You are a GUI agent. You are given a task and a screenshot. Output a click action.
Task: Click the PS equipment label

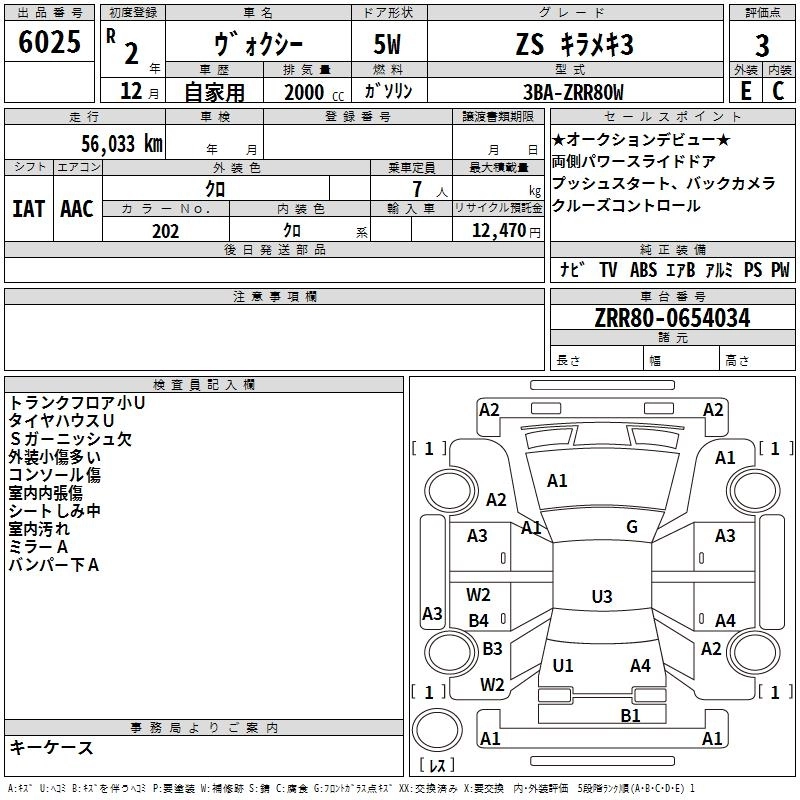pos(753,269)
